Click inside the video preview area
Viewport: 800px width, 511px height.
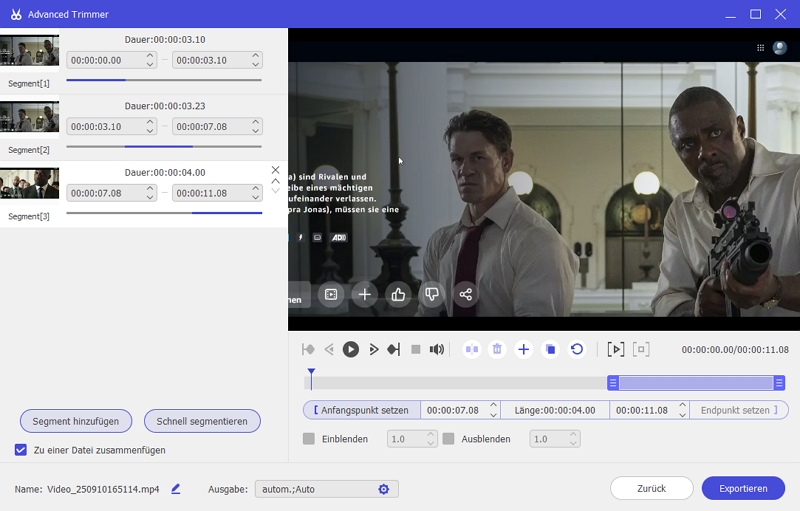[544, 180]
